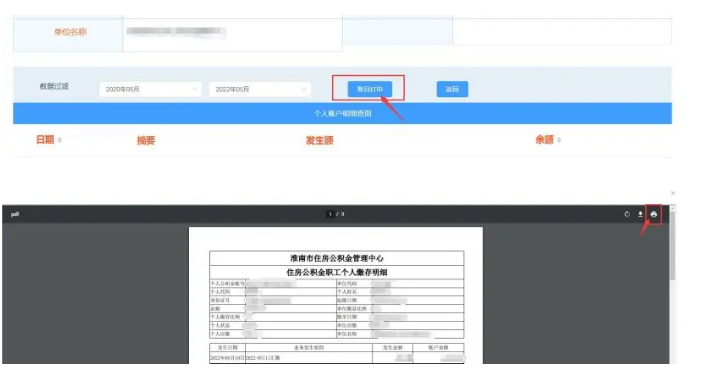
Task: Sort by 日期 using its sort arrows
Action: point(60,140)
